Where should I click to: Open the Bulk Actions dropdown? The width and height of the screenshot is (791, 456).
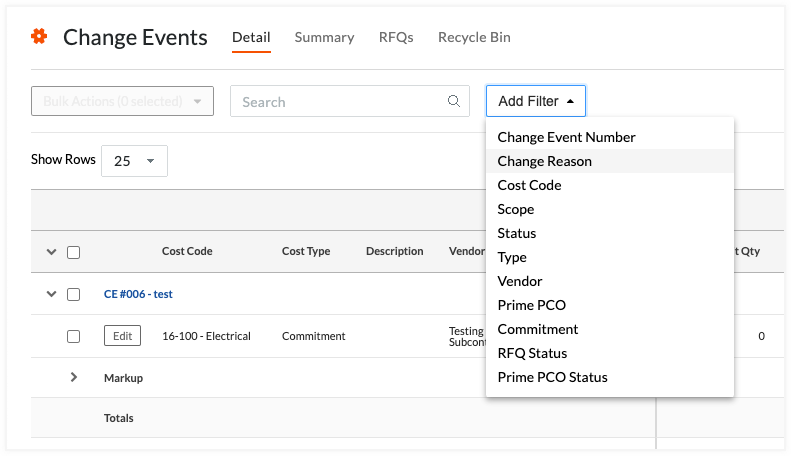point(122,101)
